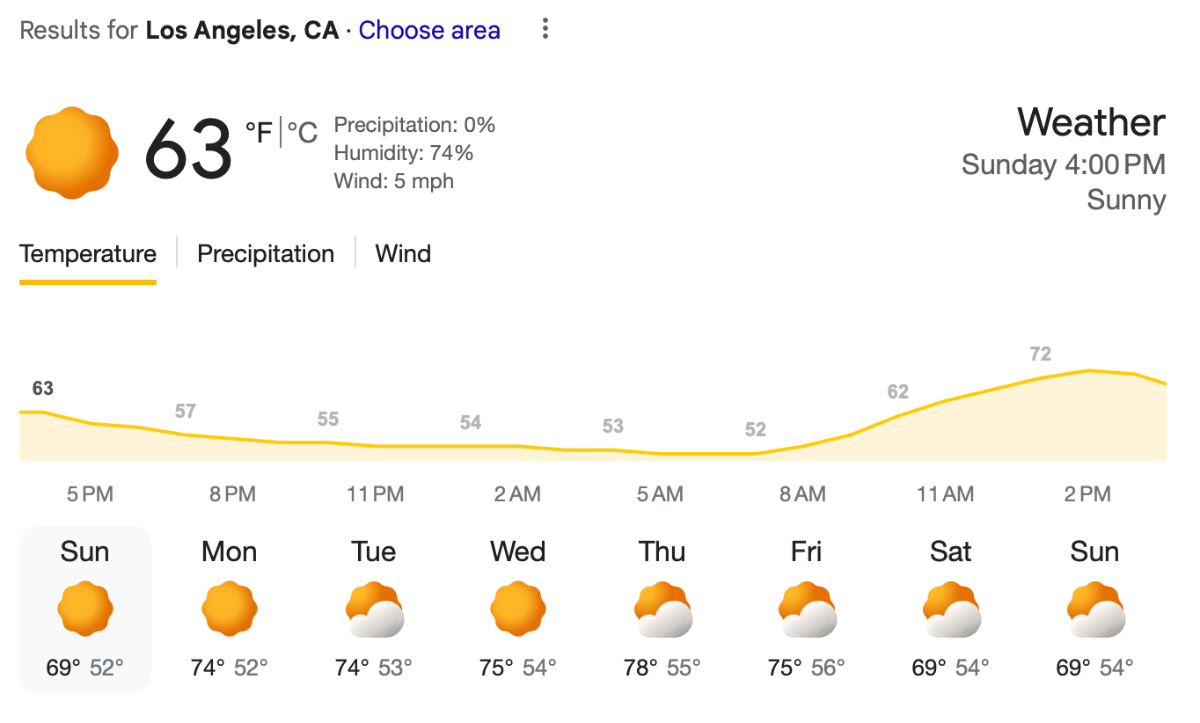This screenshot has width=1200, height=723.
Task: Select the highlighted first Sun day card
Action: tap(85, 608)
